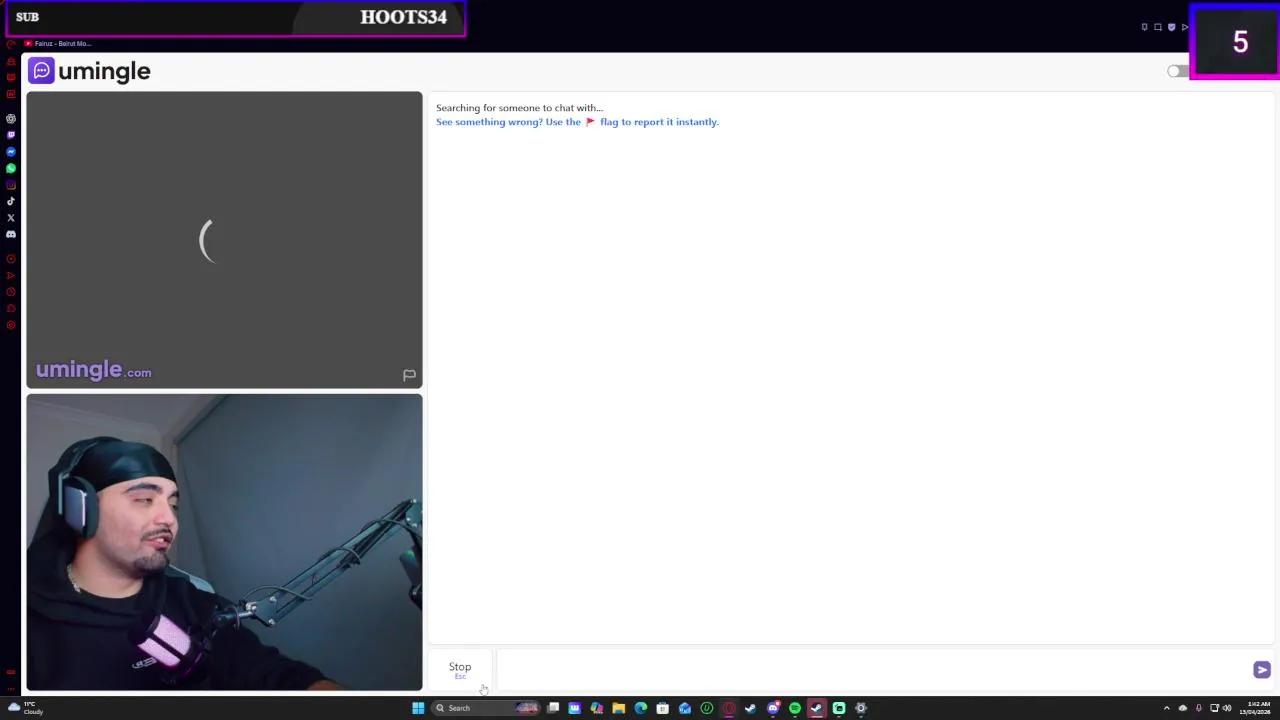Open Discord from the taskbar

(773, 708)
